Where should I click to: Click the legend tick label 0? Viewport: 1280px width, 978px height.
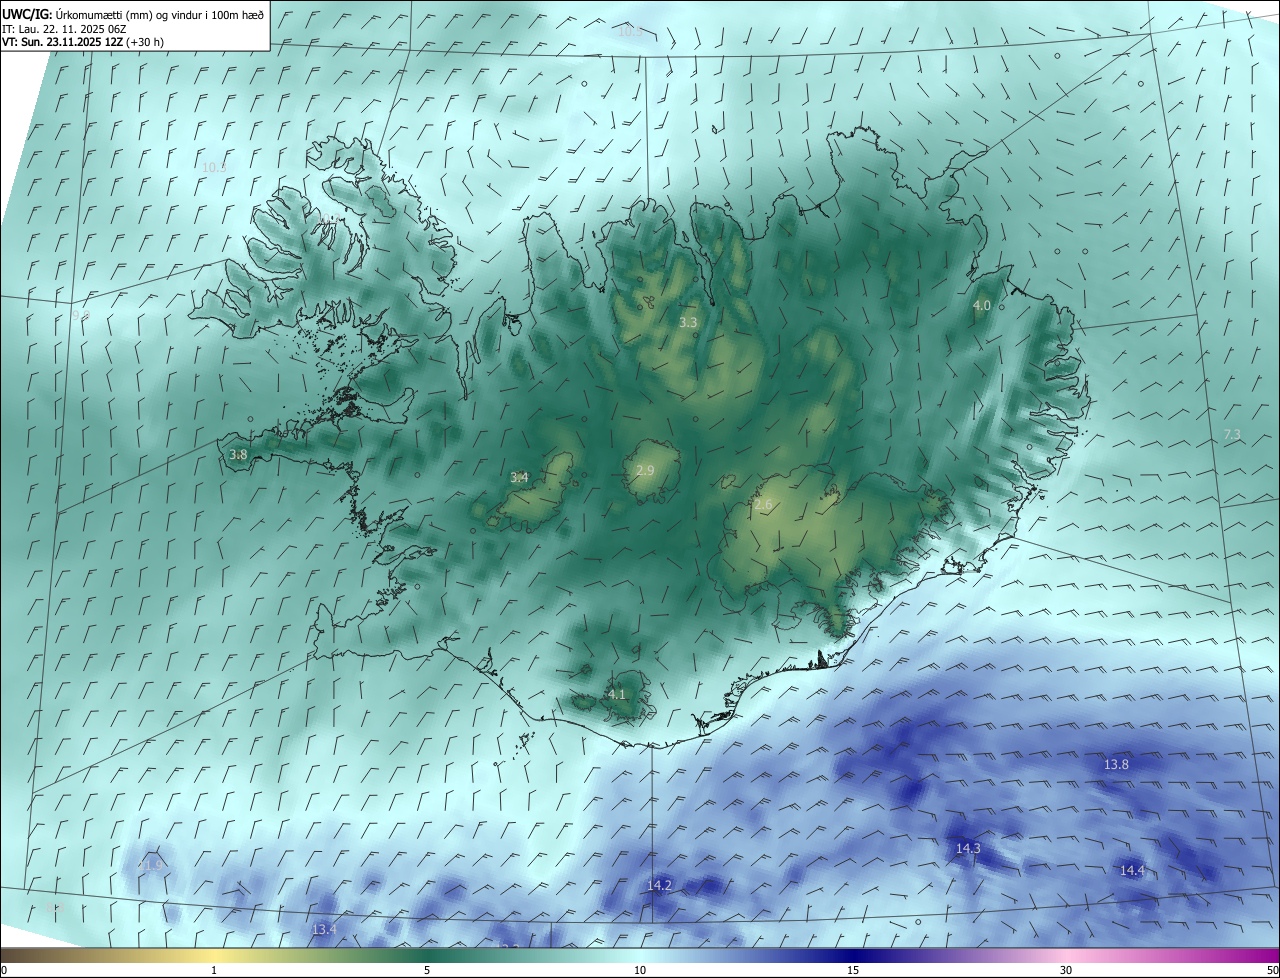point(4,970)
